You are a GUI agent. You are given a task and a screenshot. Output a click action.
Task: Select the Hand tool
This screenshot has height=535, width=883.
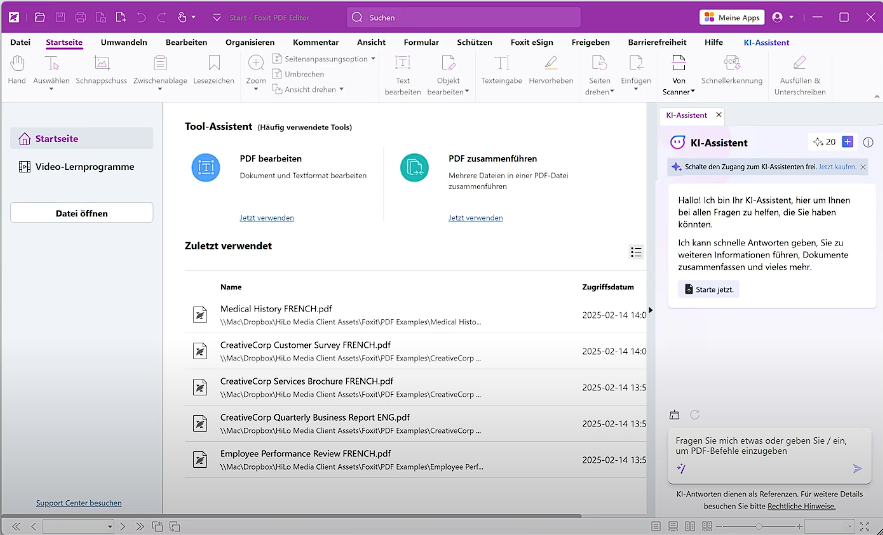tap(17, 70)
